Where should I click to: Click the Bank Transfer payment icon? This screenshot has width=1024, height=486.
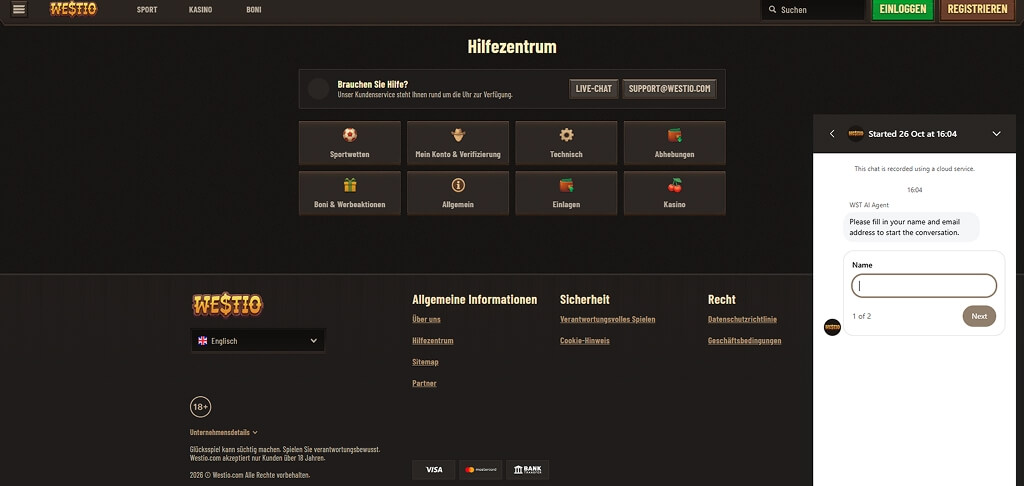click(x=528, y=470)
